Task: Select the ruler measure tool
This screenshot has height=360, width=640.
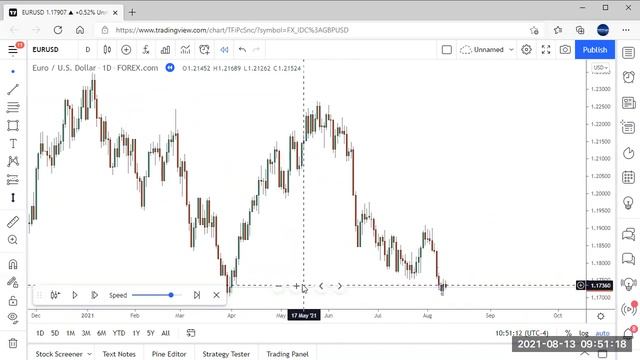Action: click(13, 222)
